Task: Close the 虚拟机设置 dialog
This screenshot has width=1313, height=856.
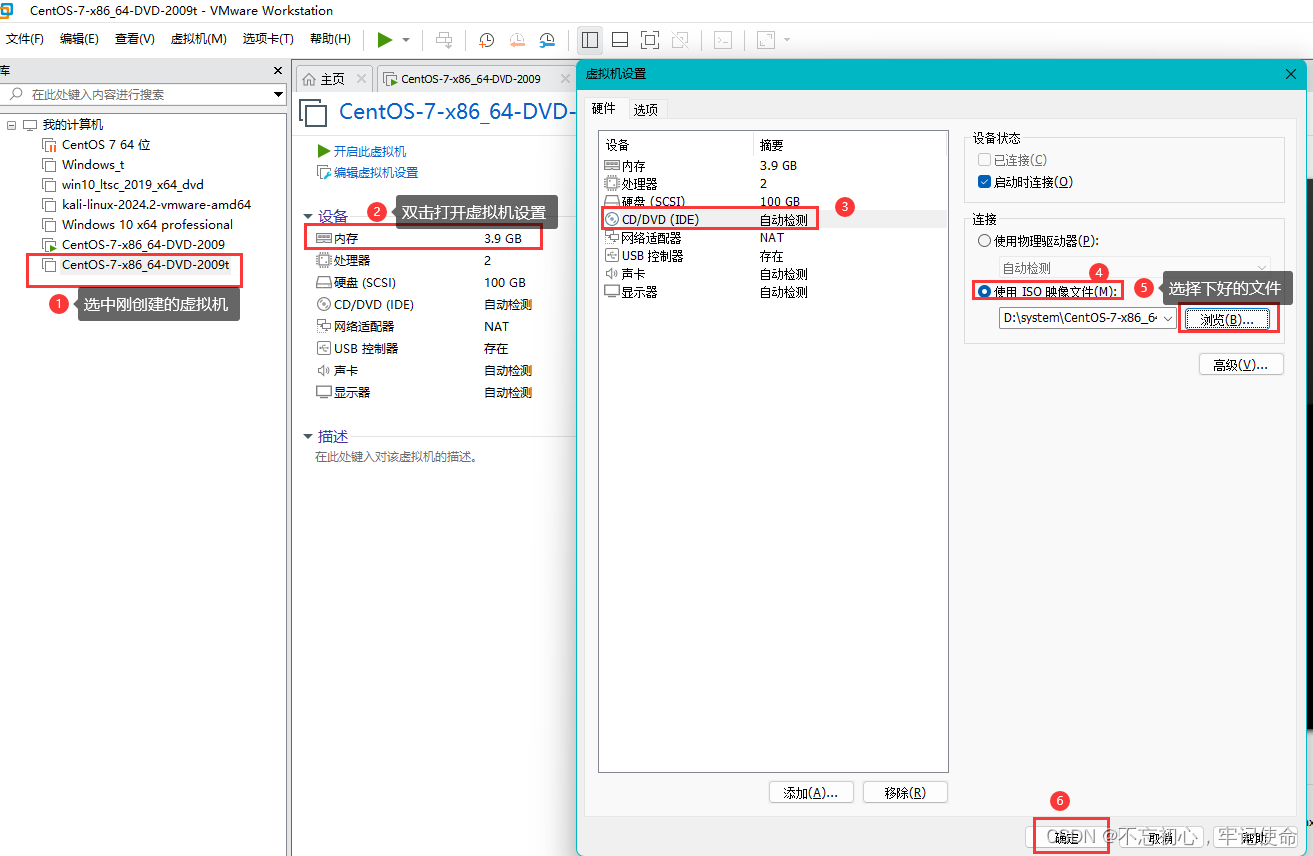Action: pyautogui.click(x=1291, y=74)
